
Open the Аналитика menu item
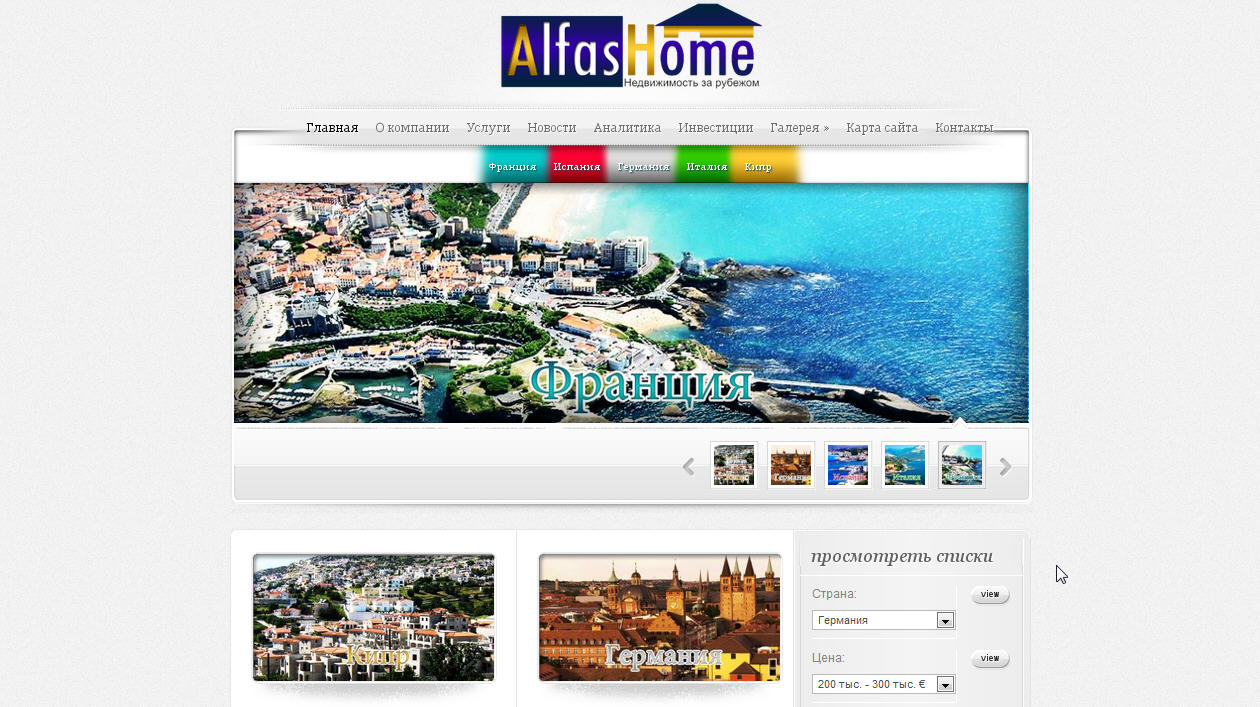tap(627, 128)
